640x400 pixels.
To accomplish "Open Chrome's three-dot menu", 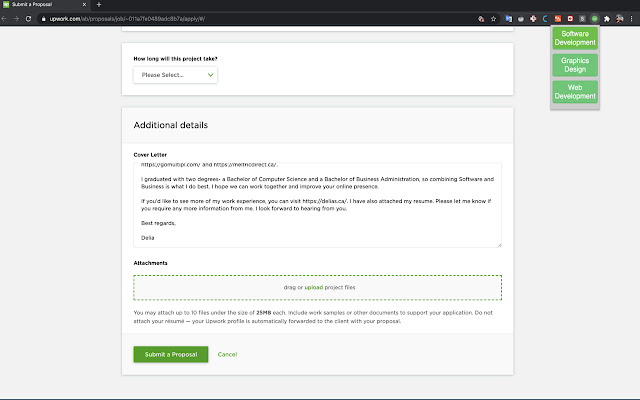I will pyautogui.click(x=631, y=19).
